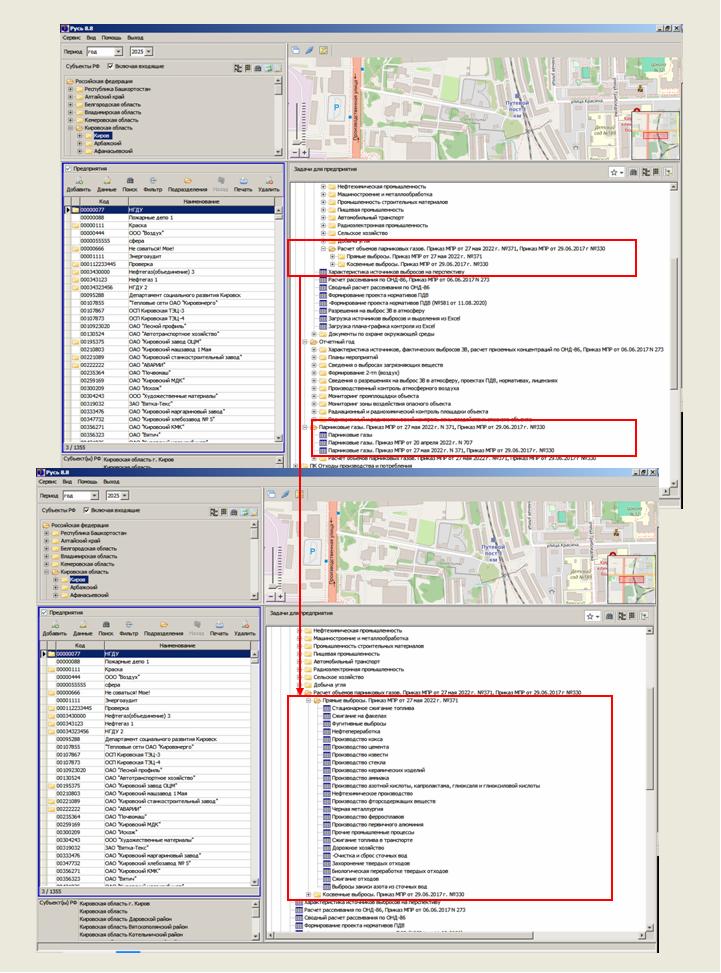Open Фильтр in lower window enterprise toolbar

(x=127, y=626)
